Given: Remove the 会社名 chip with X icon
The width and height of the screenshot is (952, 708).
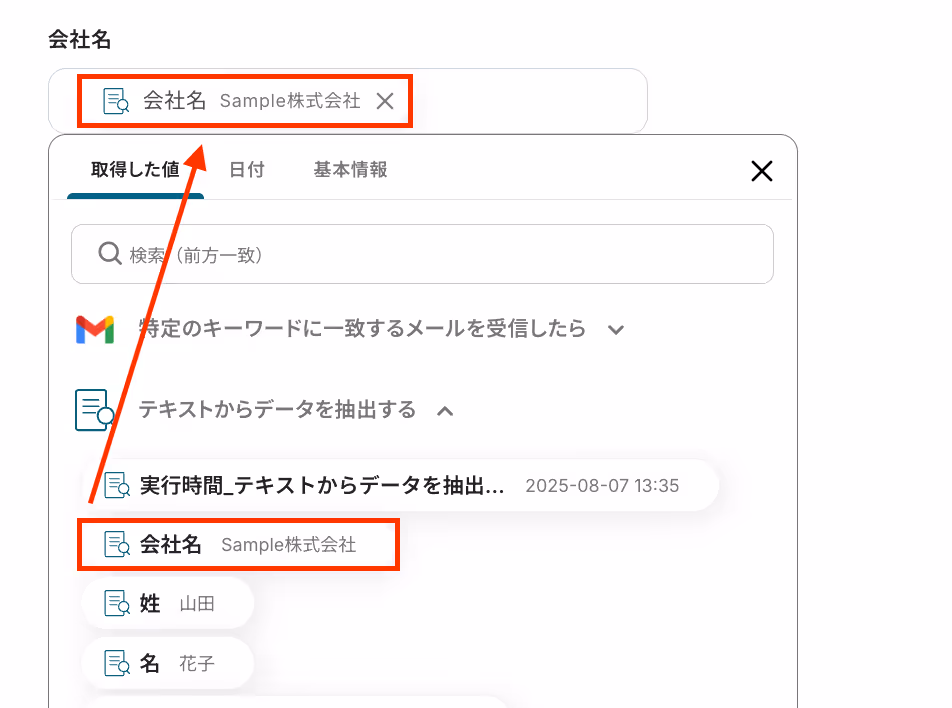Looking at the screenshot, I should click(385, 101).
